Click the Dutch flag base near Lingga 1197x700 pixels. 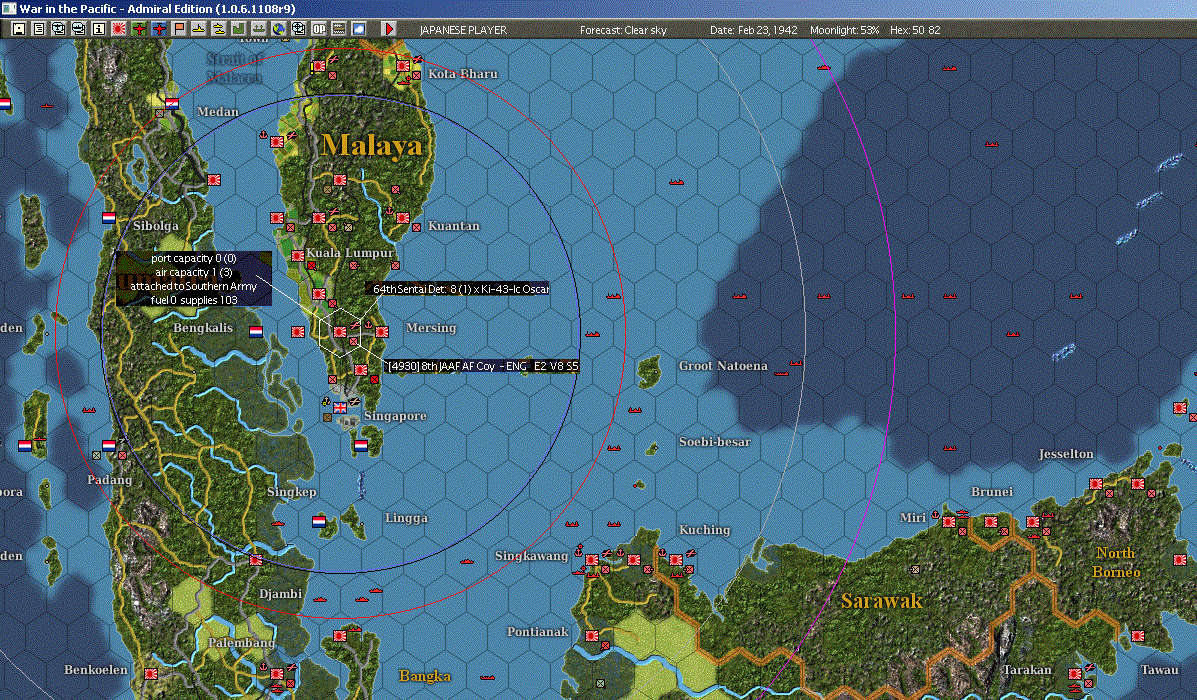[319, 522]
